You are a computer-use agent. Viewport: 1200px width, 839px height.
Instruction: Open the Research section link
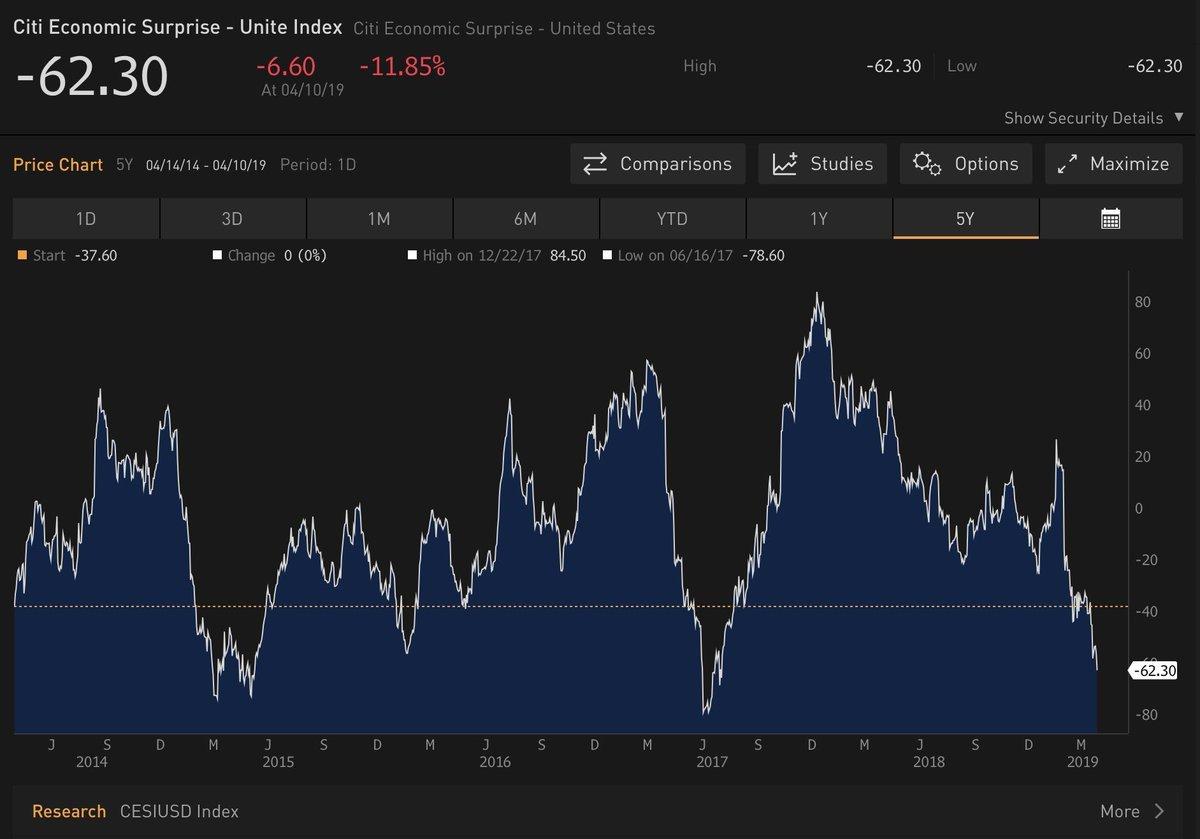pyautogui.click(x=68, y=811)
